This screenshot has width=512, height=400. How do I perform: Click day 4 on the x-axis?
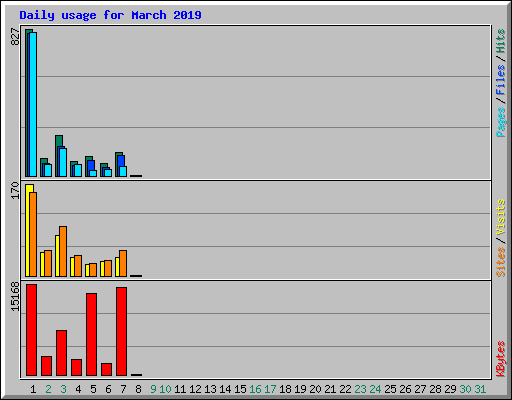78,389
